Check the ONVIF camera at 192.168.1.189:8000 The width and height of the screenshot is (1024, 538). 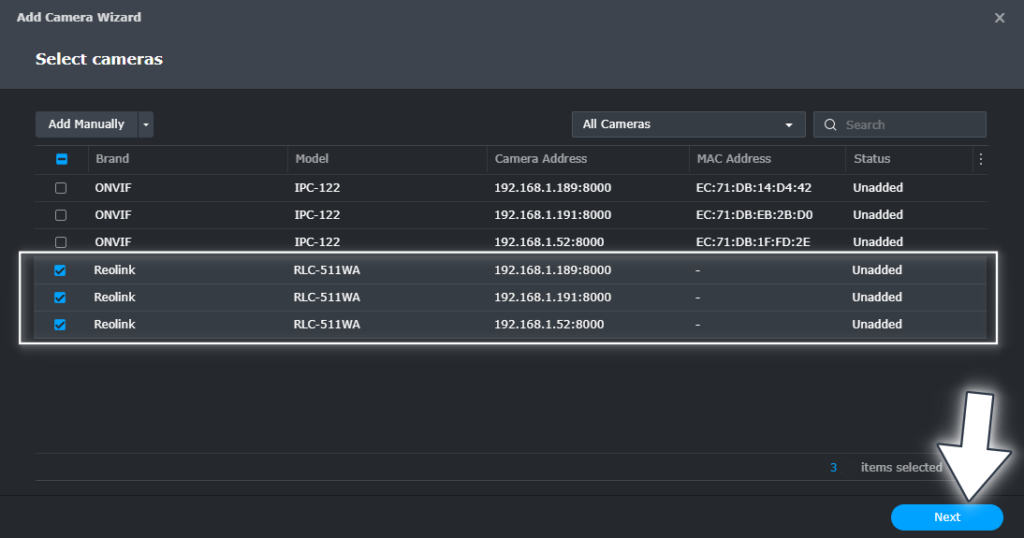[60, 188]
